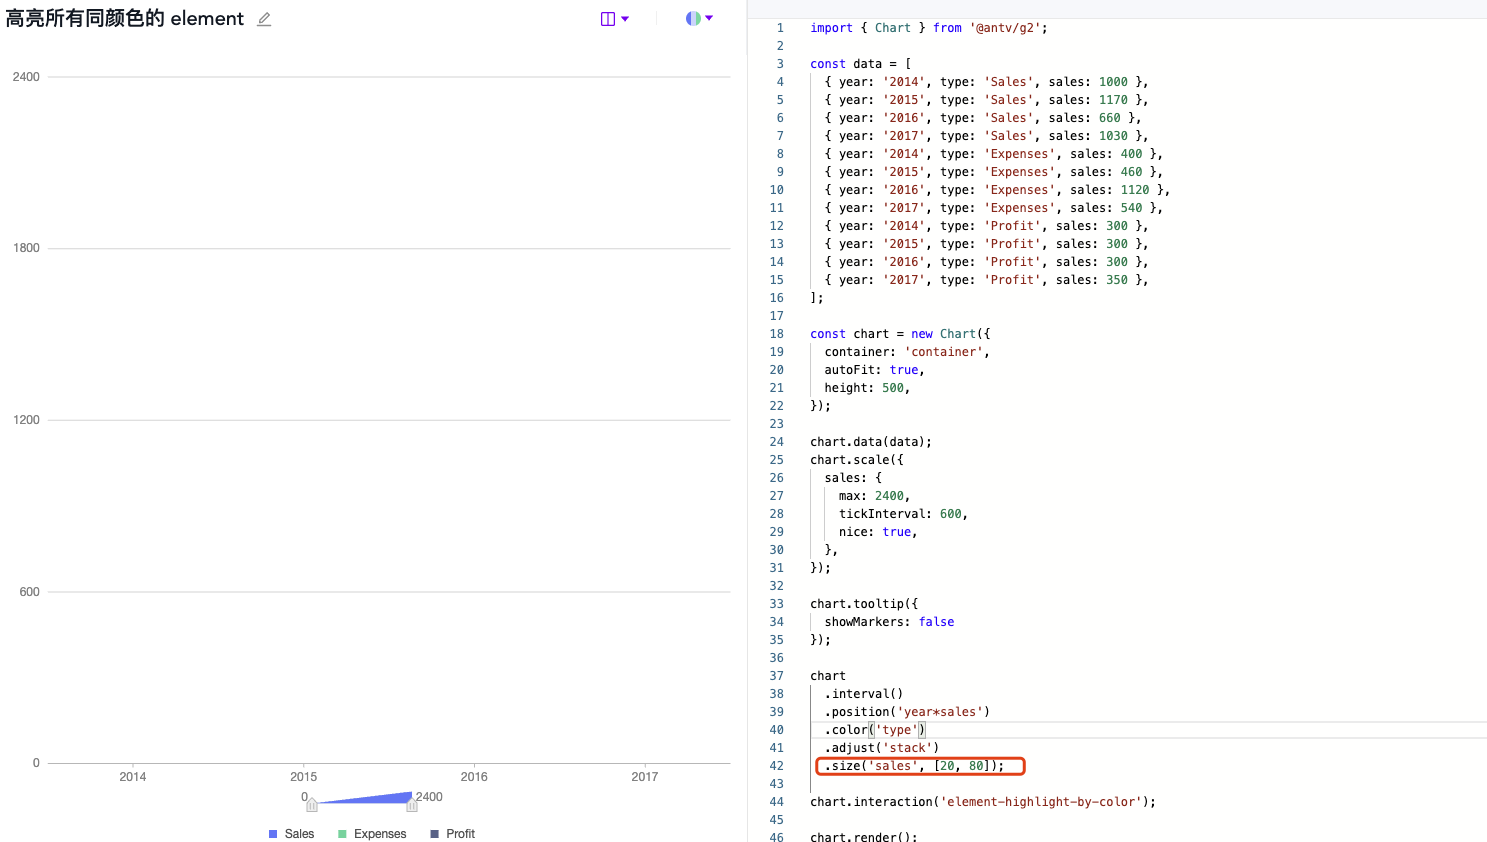Expand the theme switcher dropdown arrow
This screenshot has width=1487, height=842.
click(x=709, y=18)
